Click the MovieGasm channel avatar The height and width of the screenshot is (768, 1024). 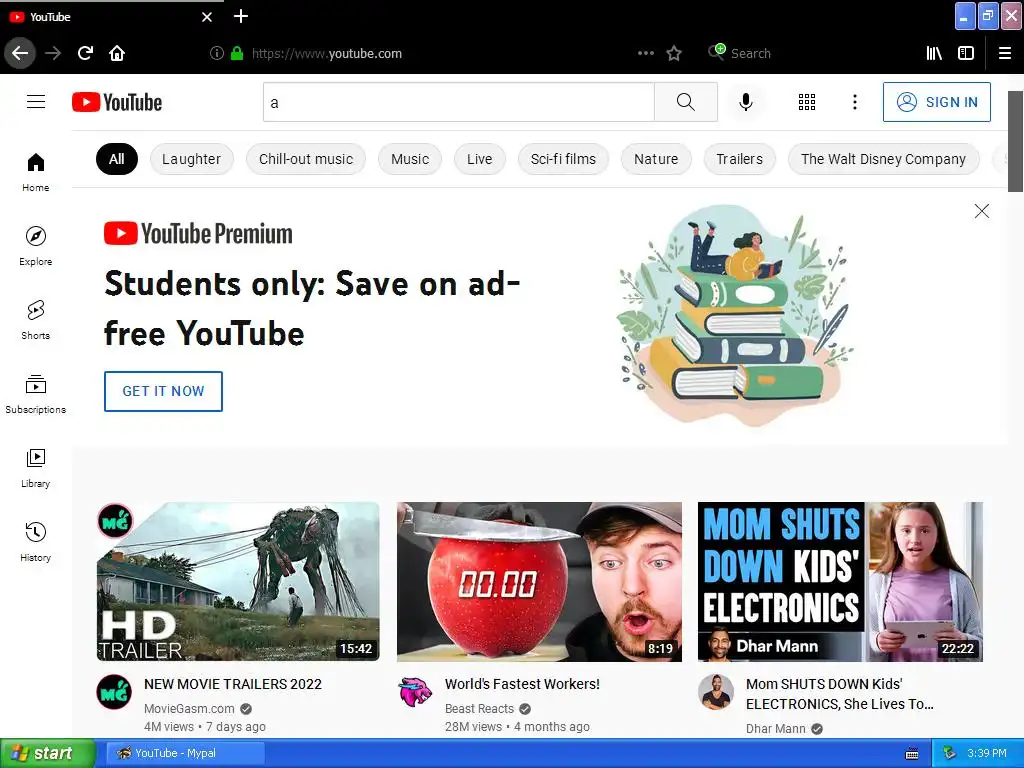(x=114, y=692)
